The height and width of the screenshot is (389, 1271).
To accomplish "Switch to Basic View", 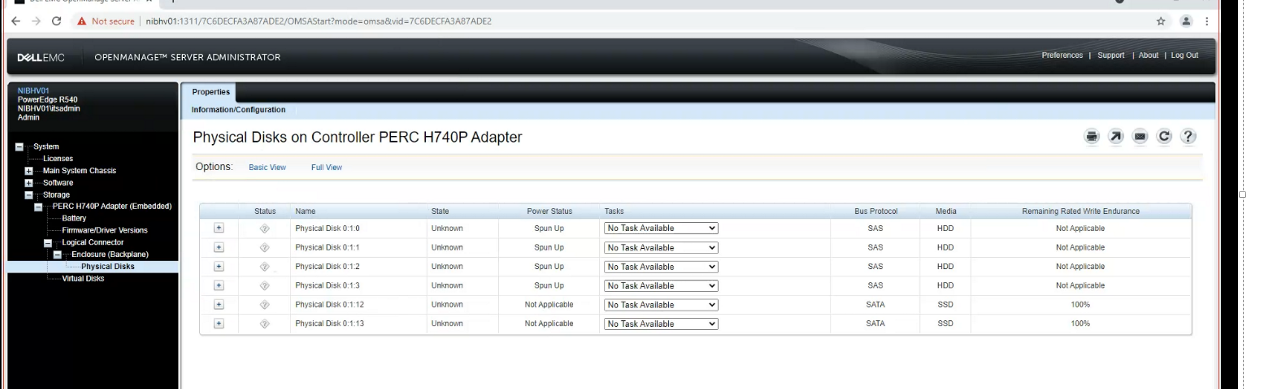I will [267, 167].
